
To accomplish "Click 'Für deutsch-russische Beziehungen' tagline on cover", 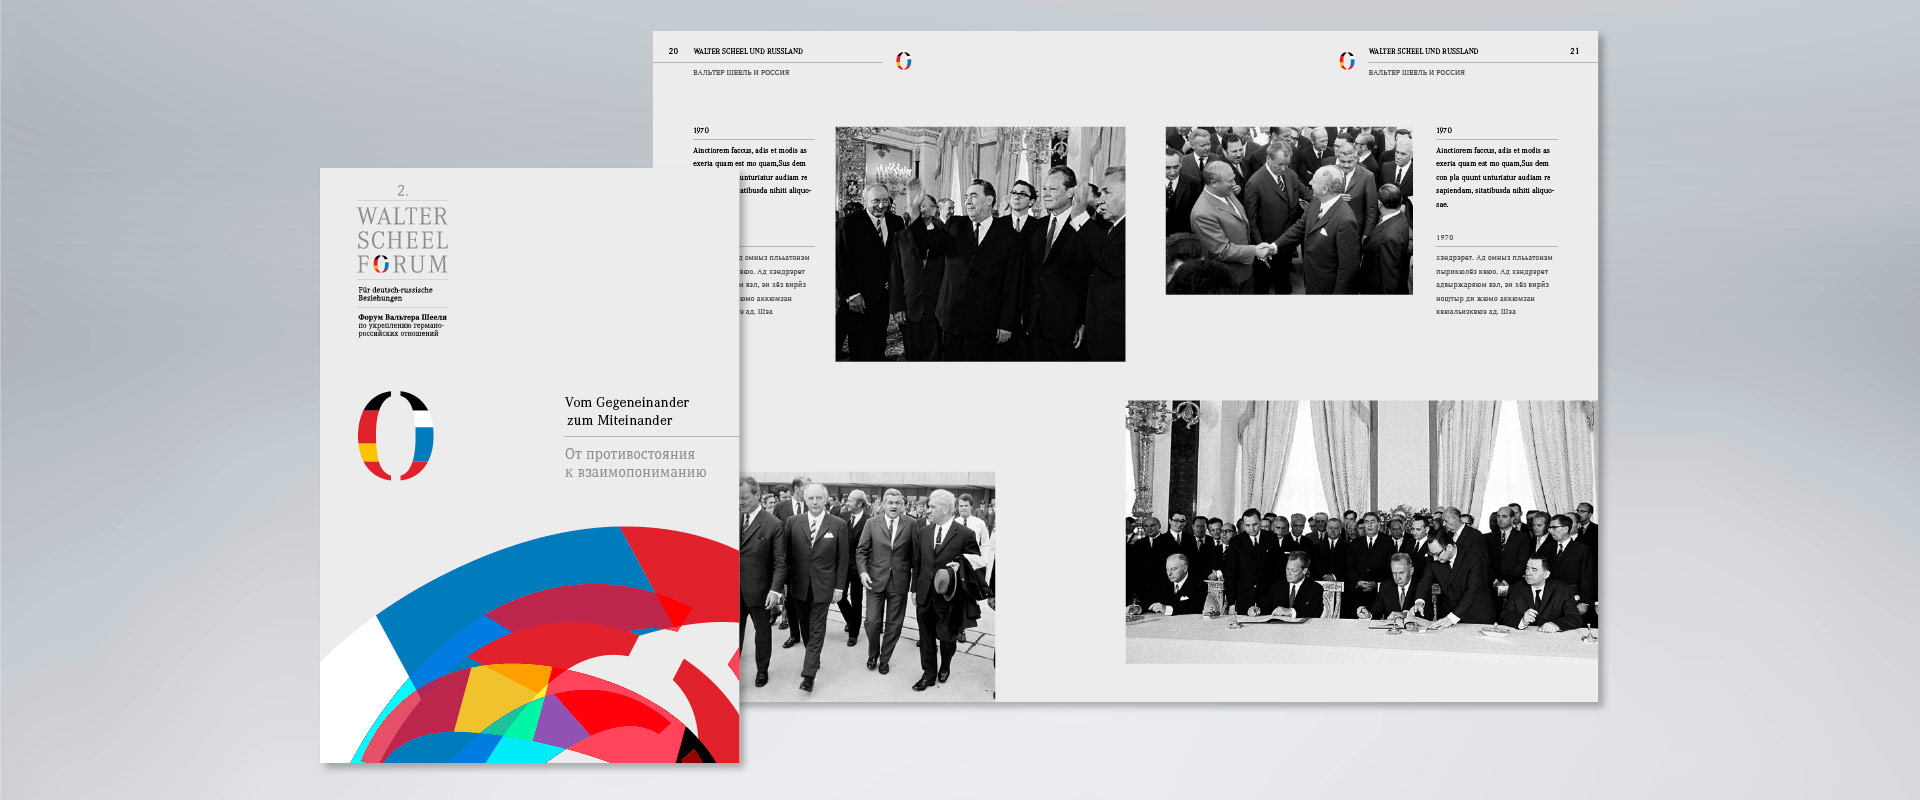I will pyautogui.click(x=395, y=294).
